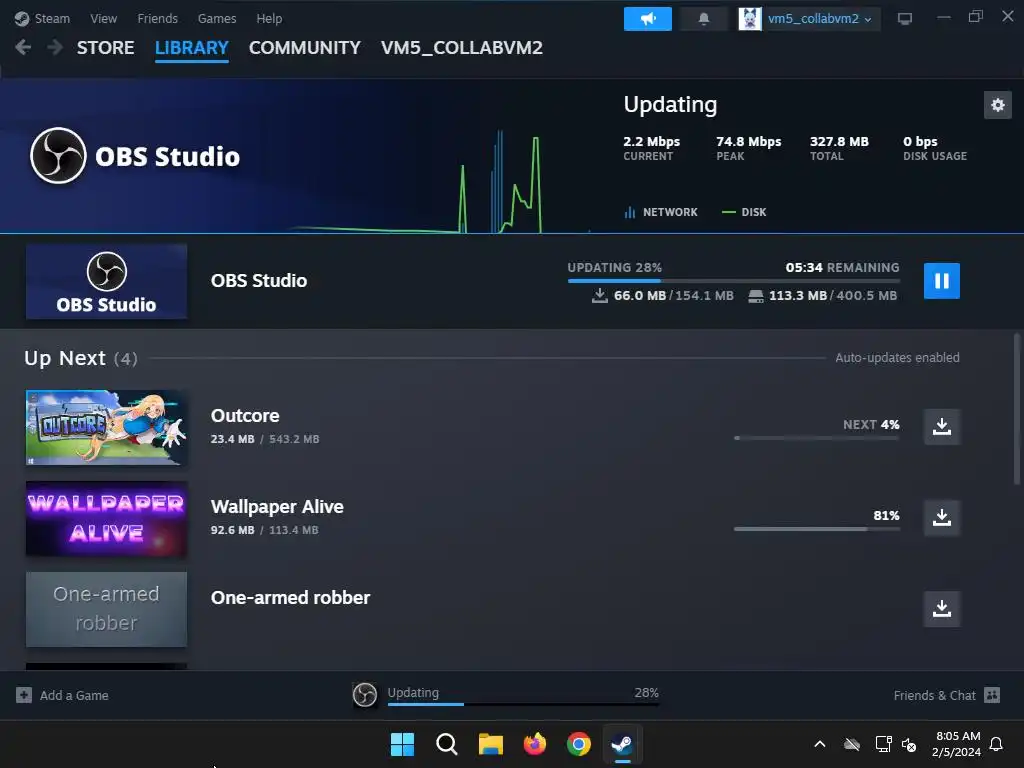This screenshot has height=768, width=1024.
Task: Click the Updating status in bottom bar
Action: tap(413, 692)
